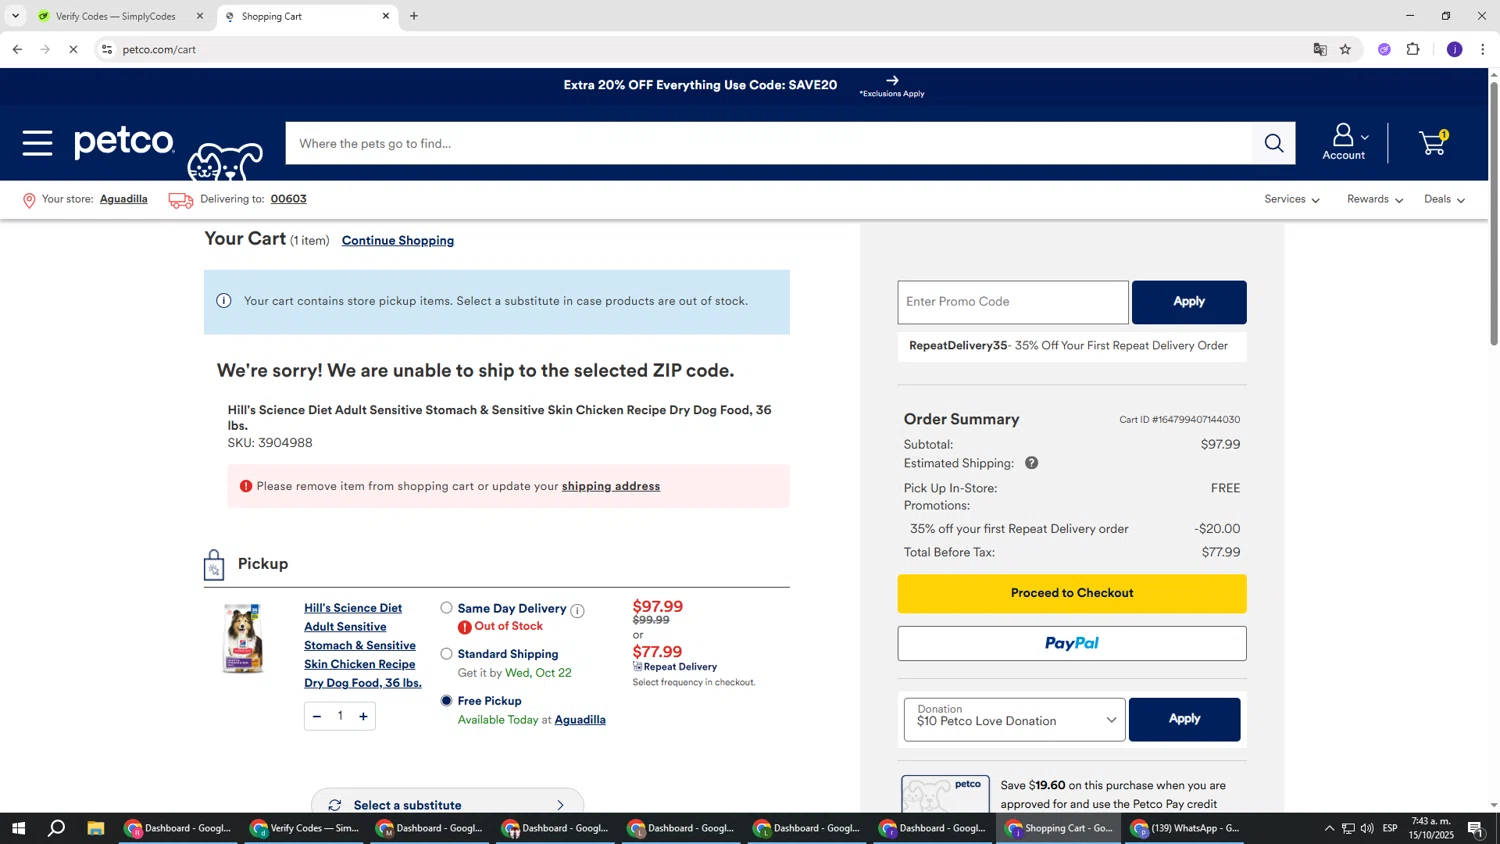
Task: Open the shopping cart icon in header
Action: pos(1434,143)
